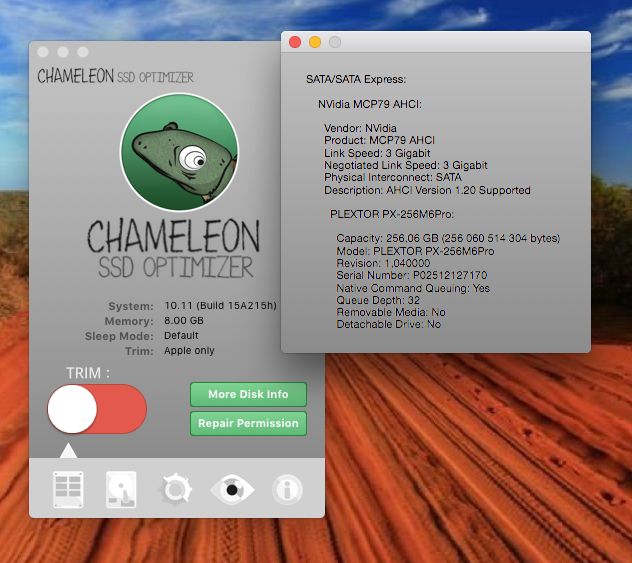Click the 'TRIM :' label above the switch

pyautogui.click(x=88, y=373)
